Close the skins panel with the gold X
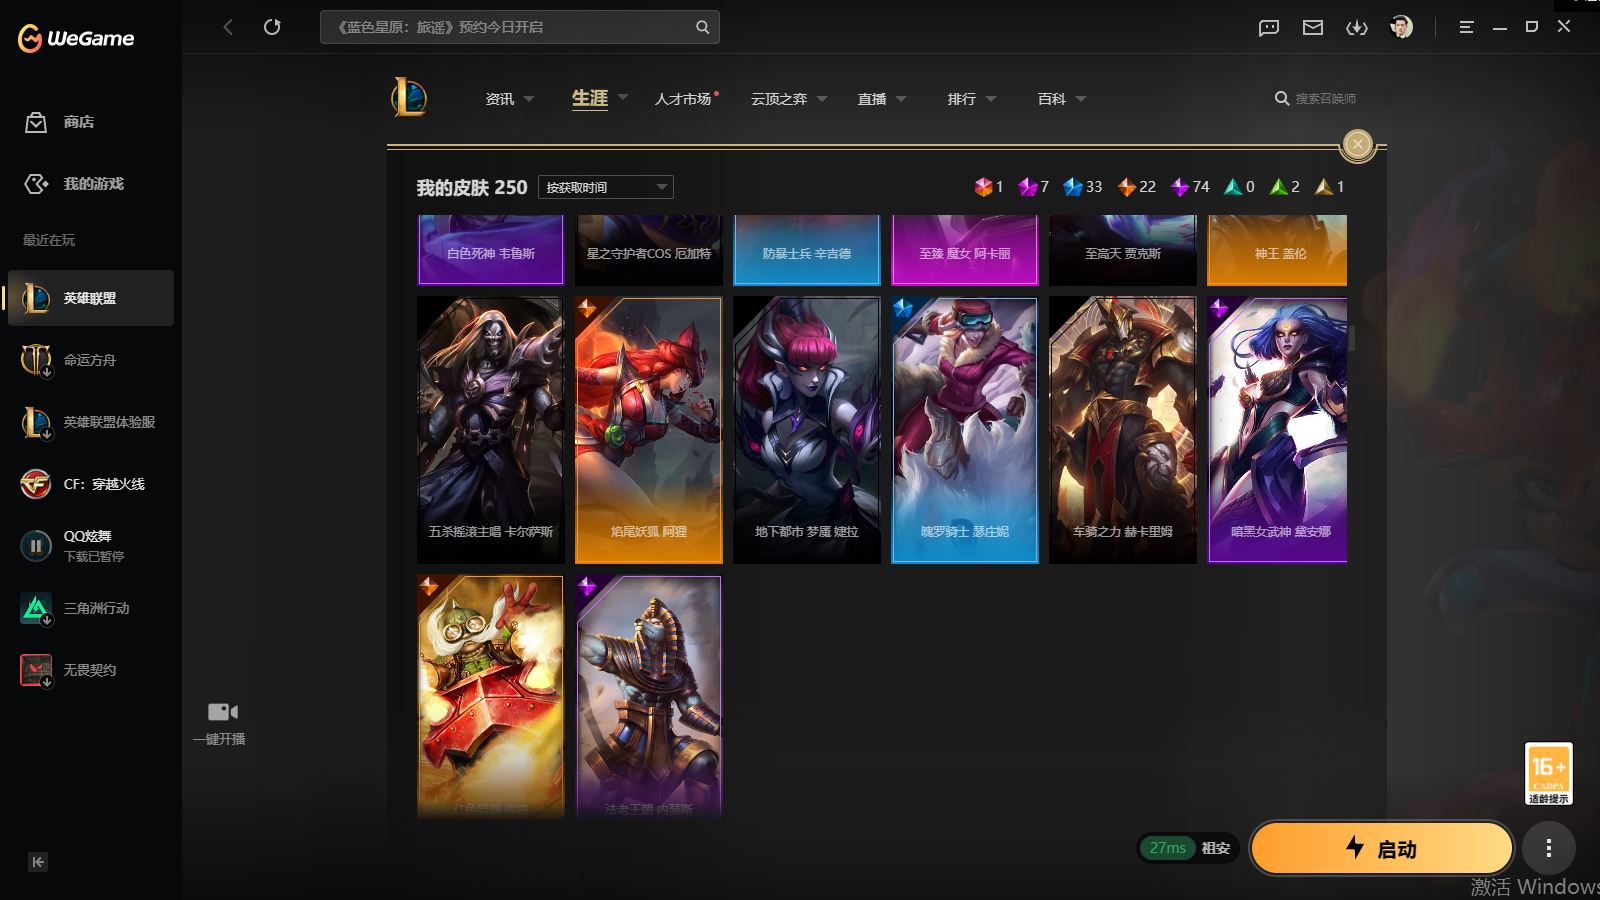This screenshot has width=1600, height=900. pos(1357,144)
